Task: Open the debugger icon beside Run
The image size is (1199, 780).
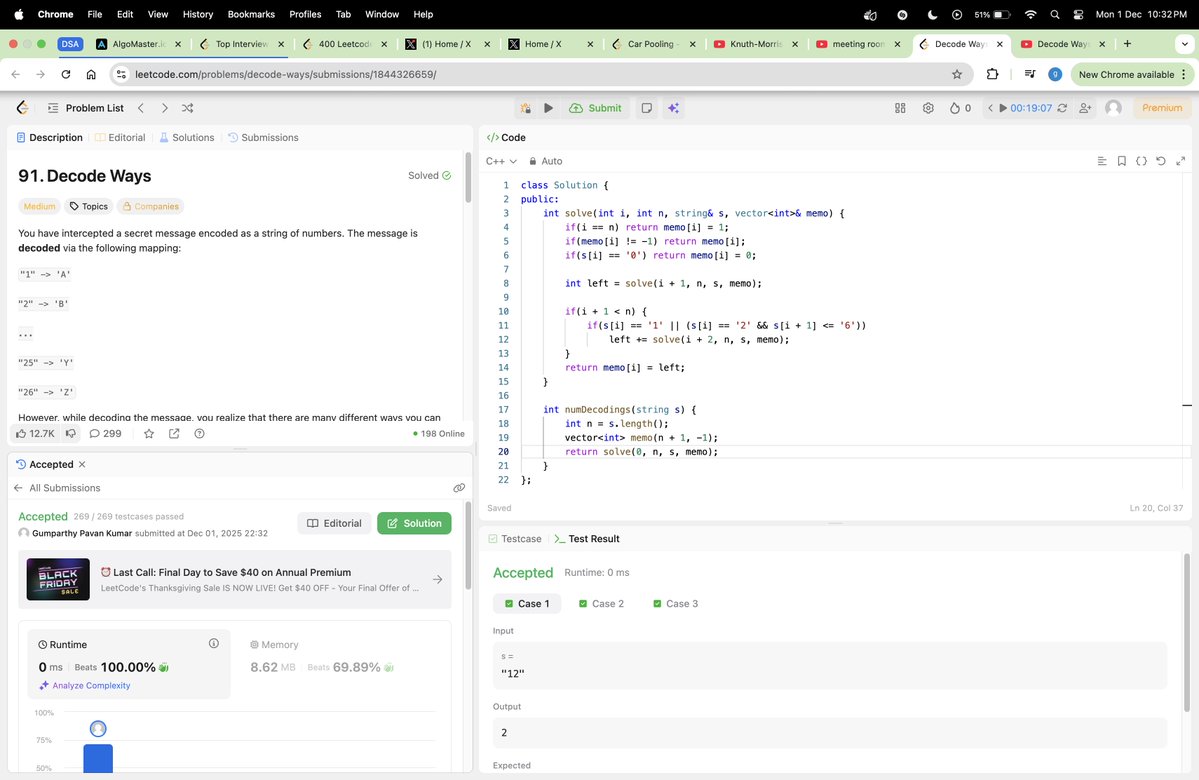Action: pyautogui.click(x=525, y=108)
